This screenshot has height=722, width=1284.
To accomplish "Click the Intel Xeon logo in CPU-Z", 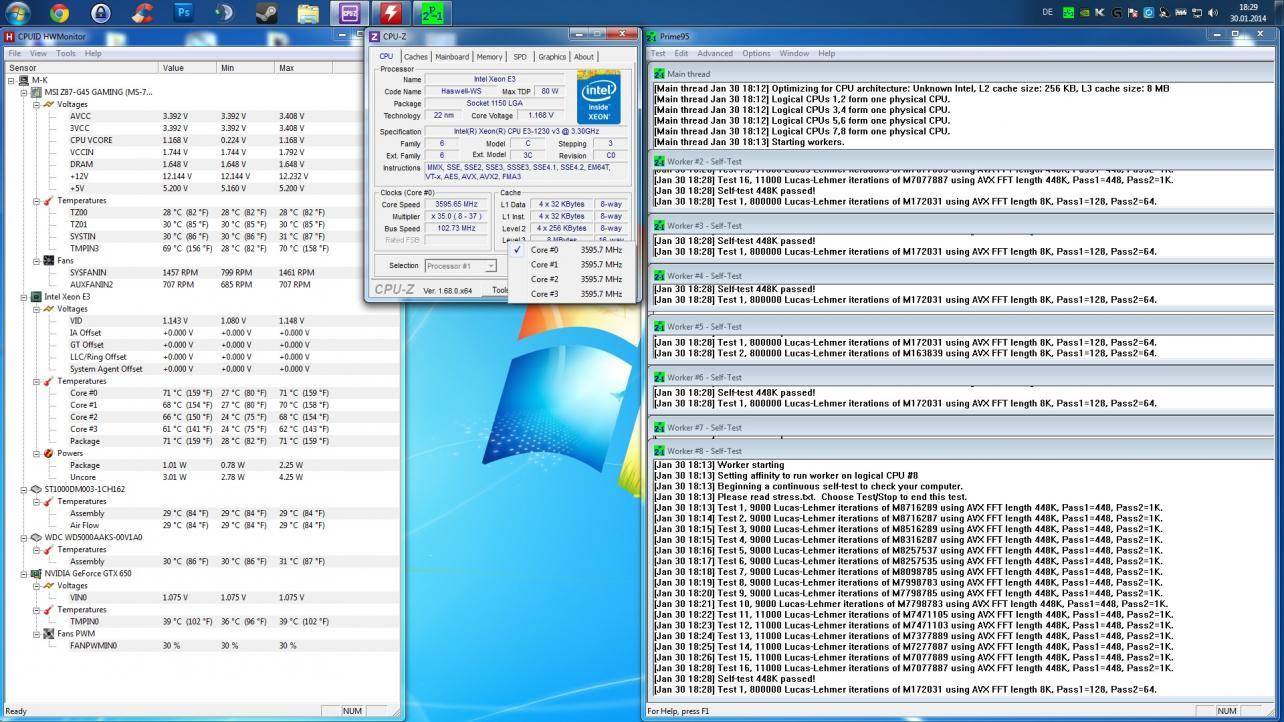I will [x=598, y=98].
